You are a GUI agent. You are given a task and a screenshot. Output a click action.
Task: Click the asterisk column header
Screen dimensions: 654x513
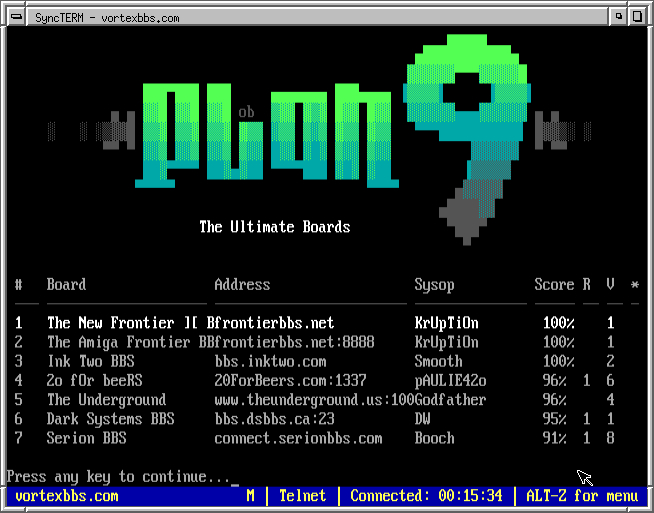pyautogui.click(x=635, y=285)
